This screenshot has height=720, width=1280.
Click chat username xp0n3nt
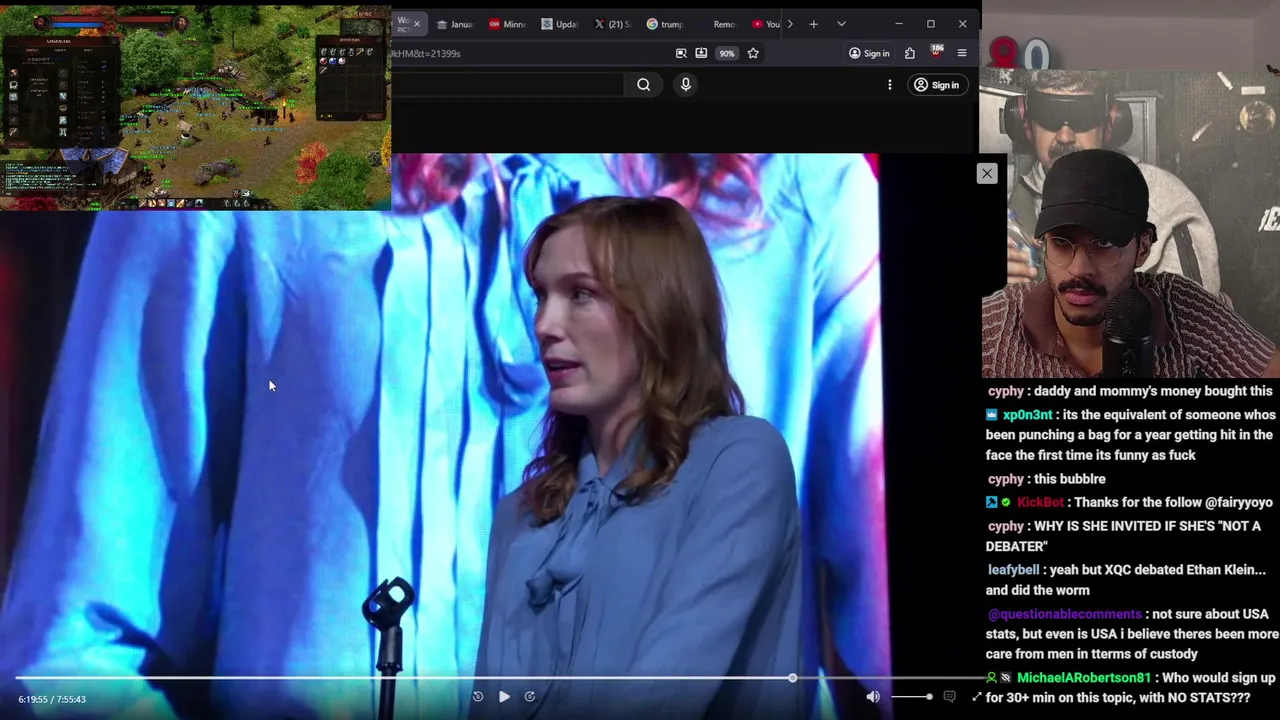[1027, 414]
